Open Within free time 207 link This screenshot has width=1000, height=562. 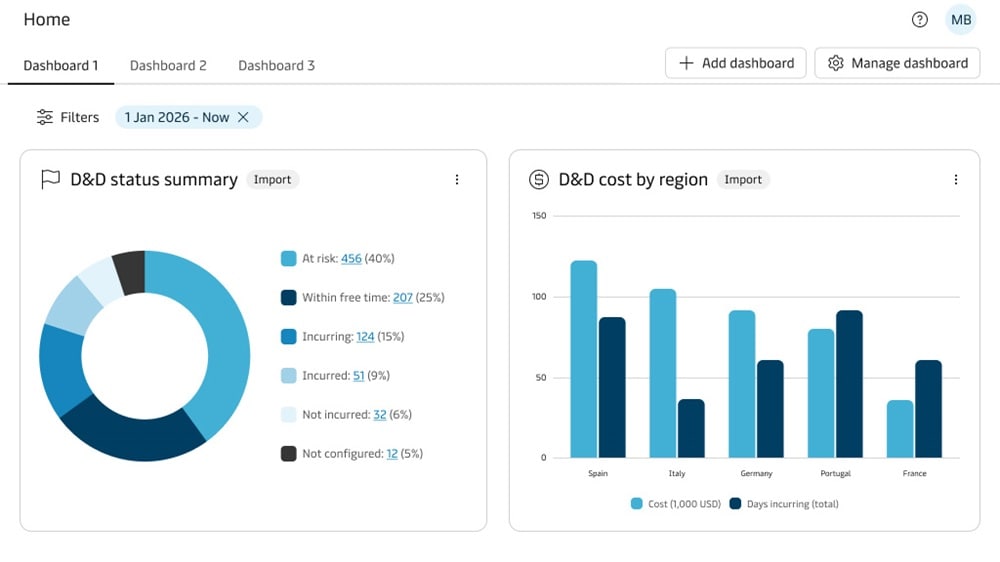click(402, 298)
